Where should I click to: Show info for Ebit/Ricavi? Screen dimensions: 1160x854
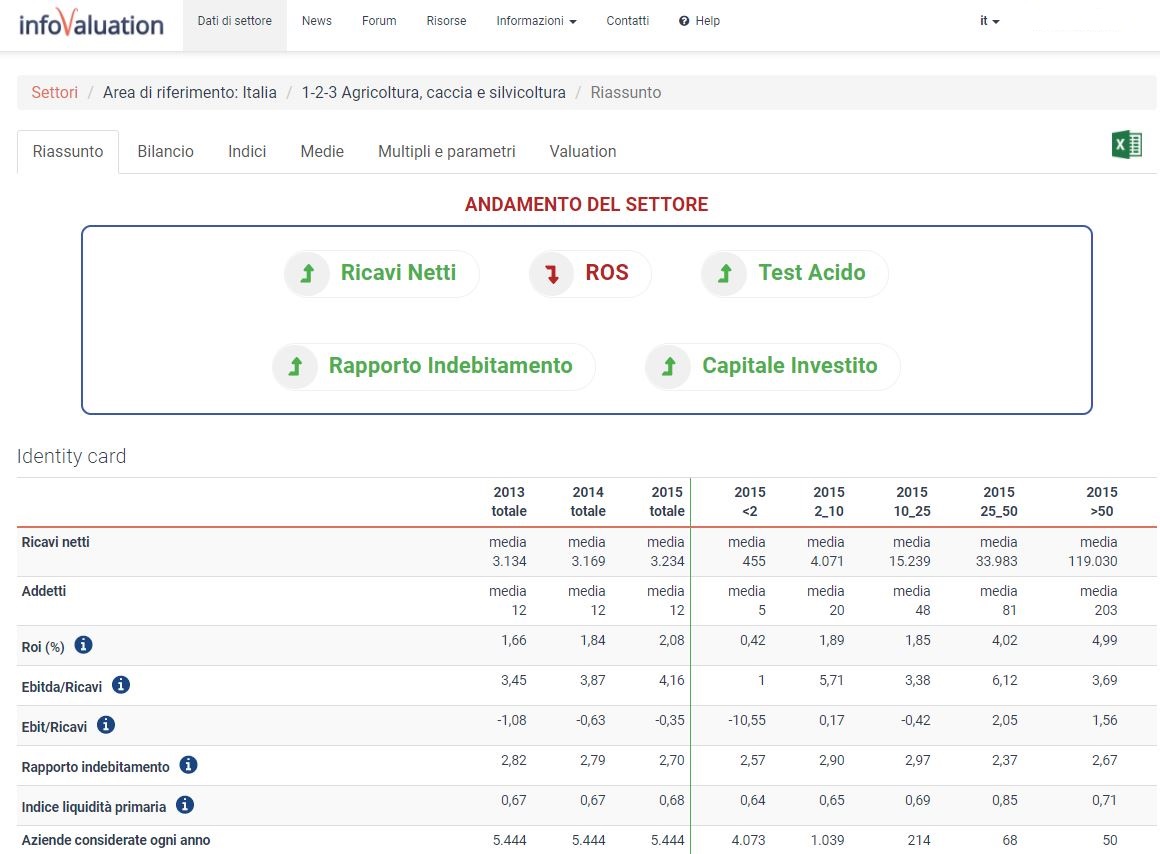[106, 725]
